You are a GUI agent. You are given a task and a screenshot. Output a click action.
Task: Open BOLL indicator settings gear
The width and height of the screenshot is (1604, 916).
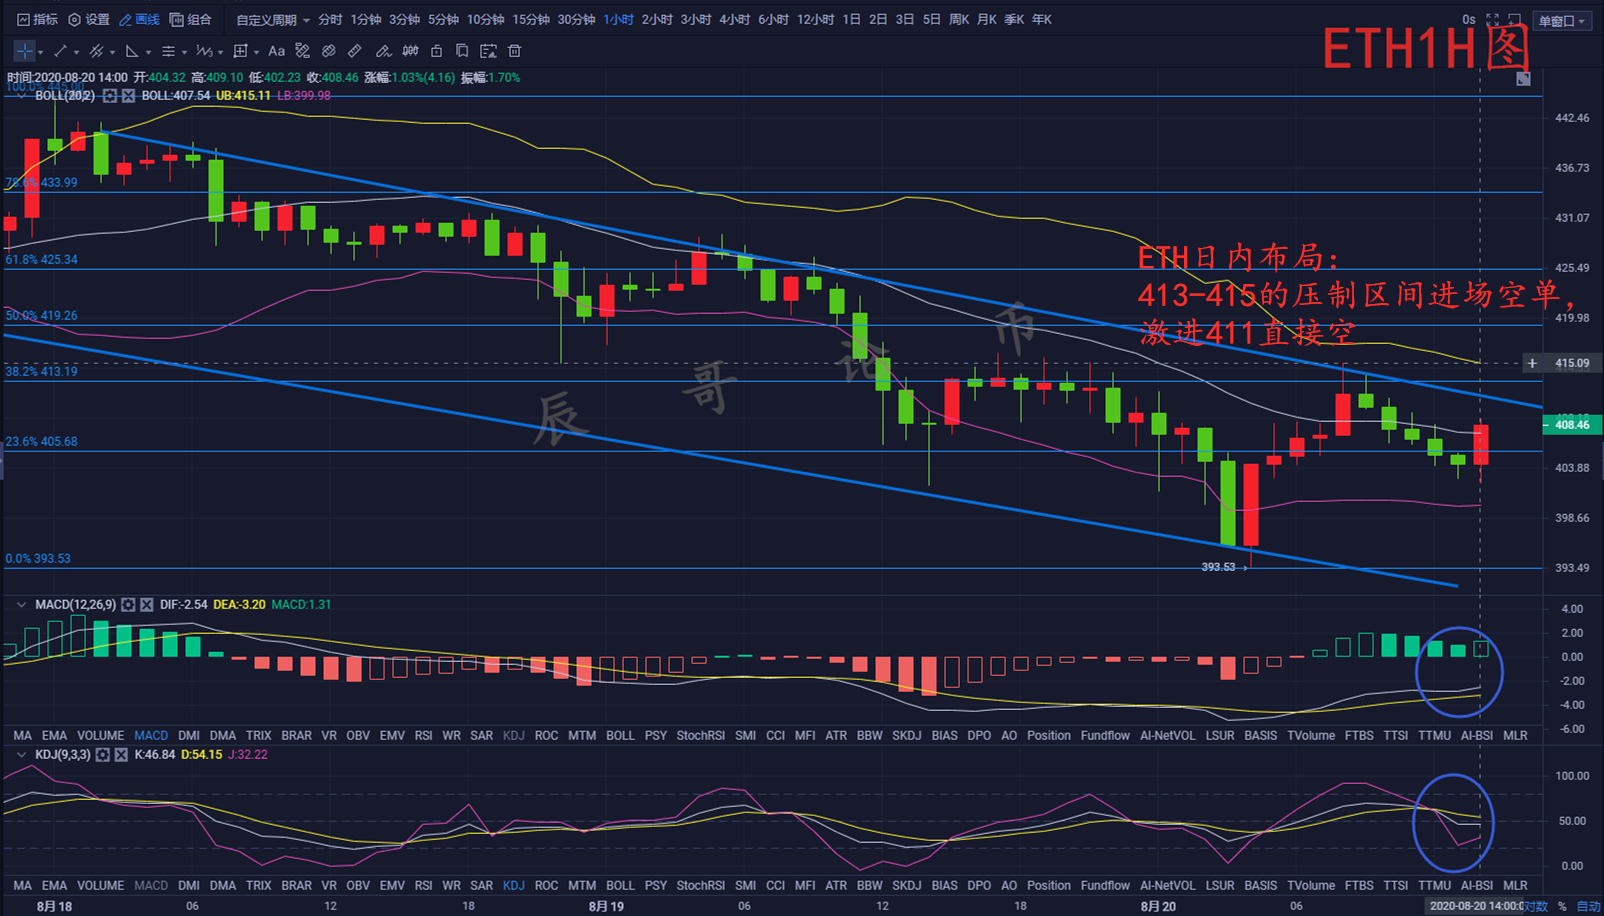point(110,96)
